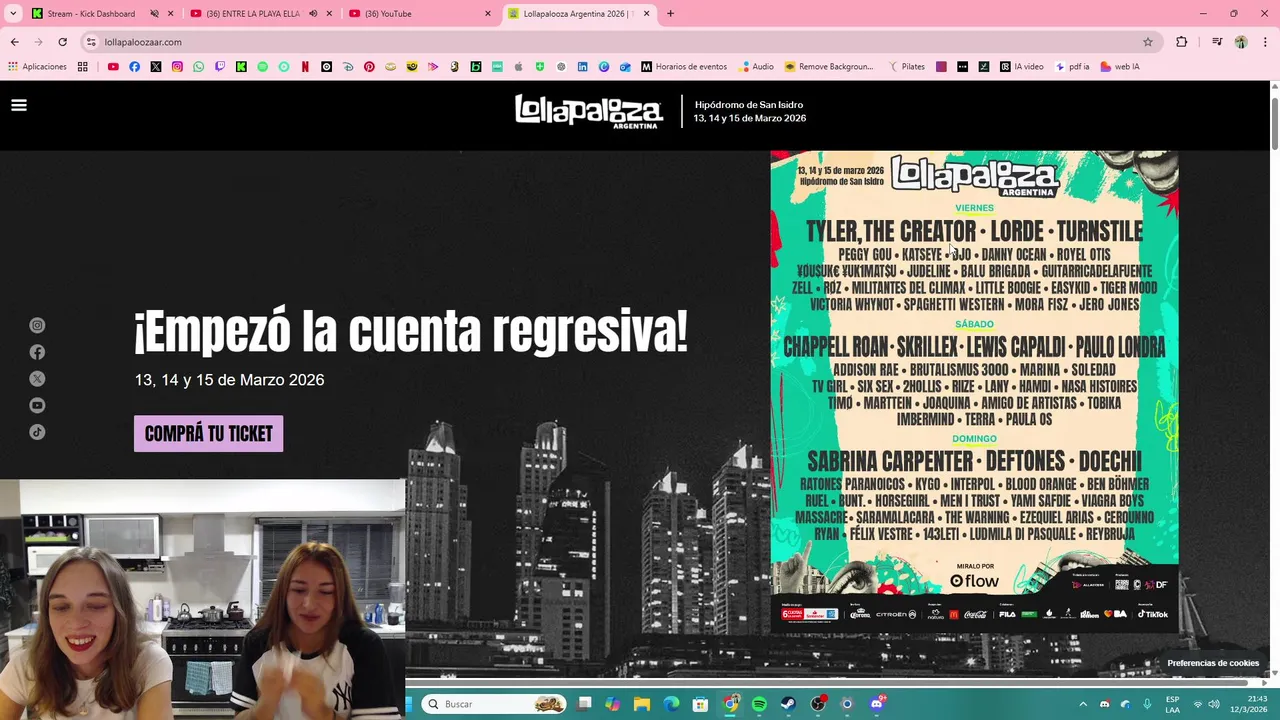1280x720 pixels.
Task: Click the Lollapalooza Argentina logo
Action: click(x=589, y=111)
